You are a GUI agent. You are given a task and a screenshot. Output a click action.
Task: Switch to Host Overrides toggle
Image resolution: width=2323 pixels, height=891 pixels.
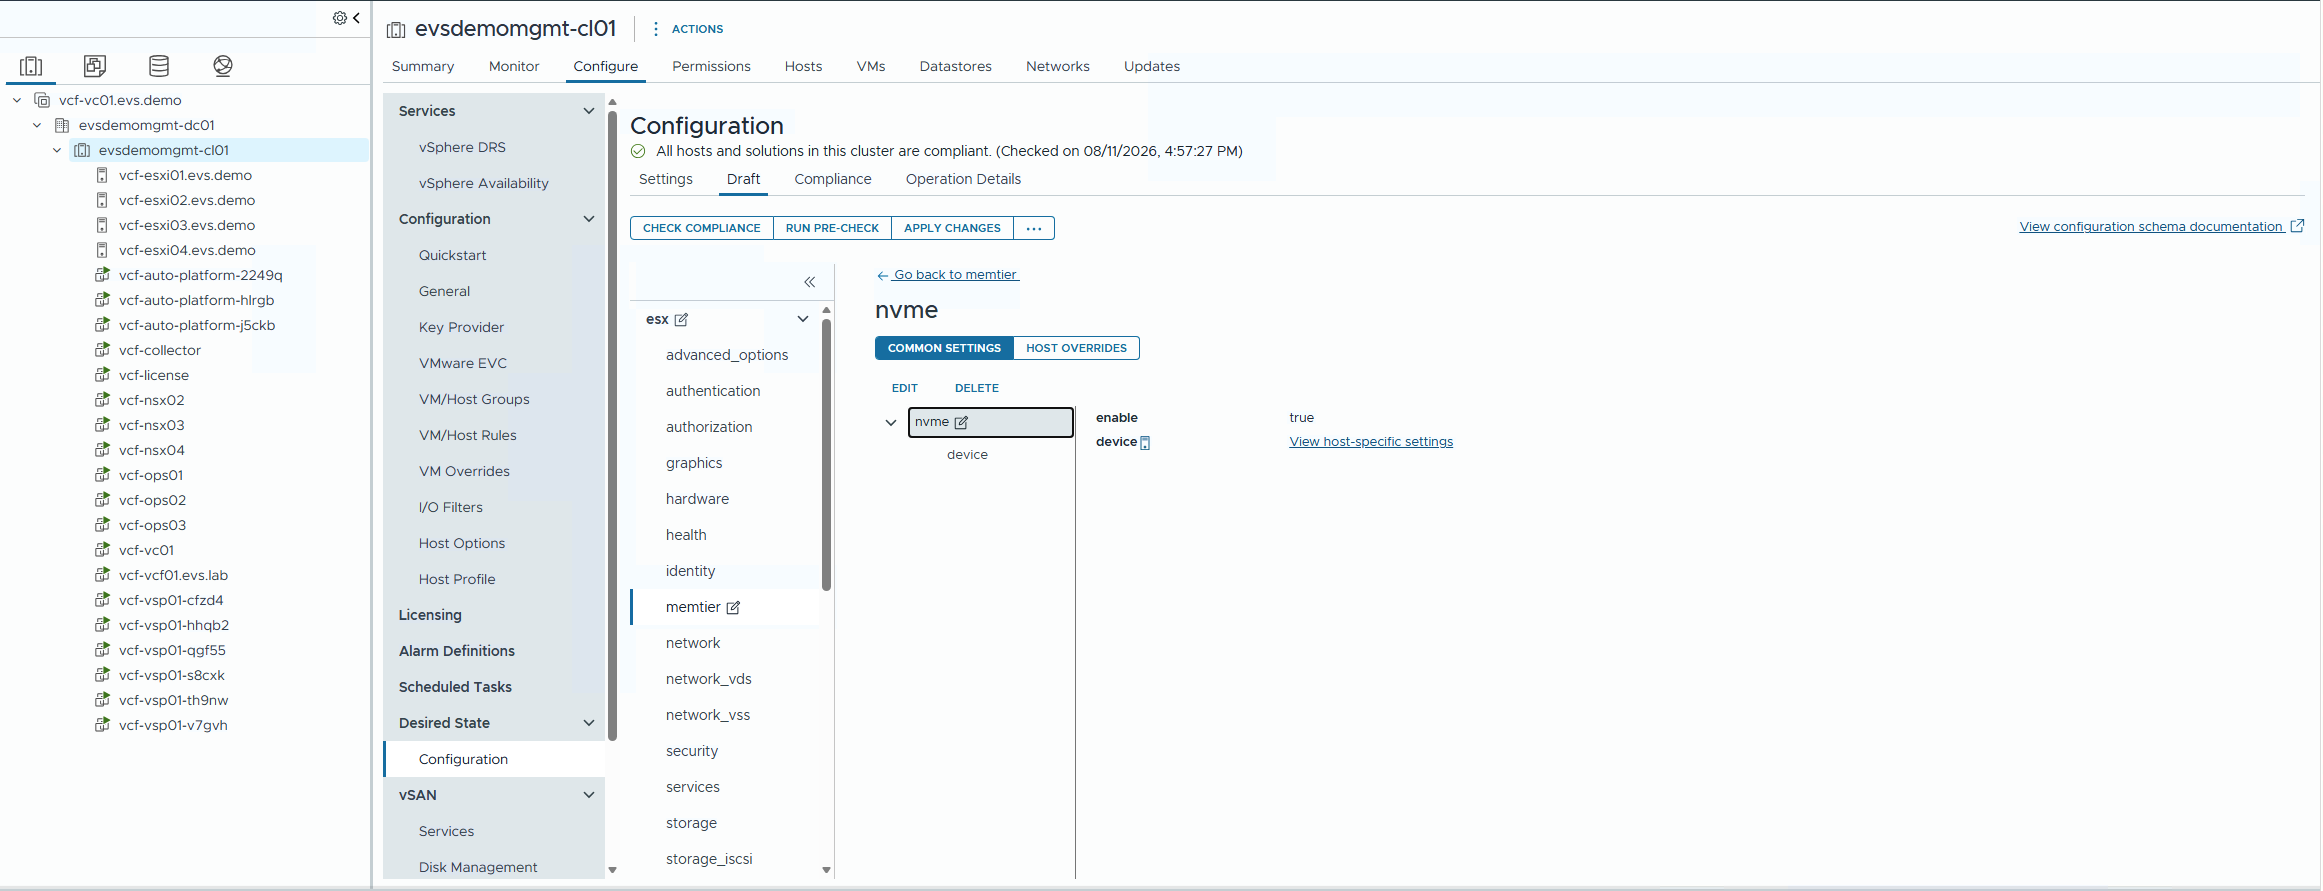(x=1076, y=348)
